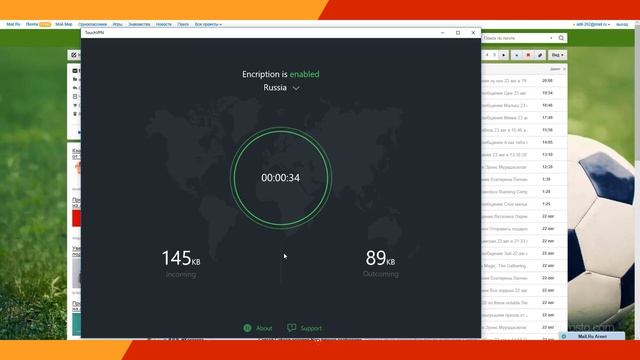The height and width of the screenshot is (360, 640).
Task: Open the Russia server location dropdown
Action: 281,88
